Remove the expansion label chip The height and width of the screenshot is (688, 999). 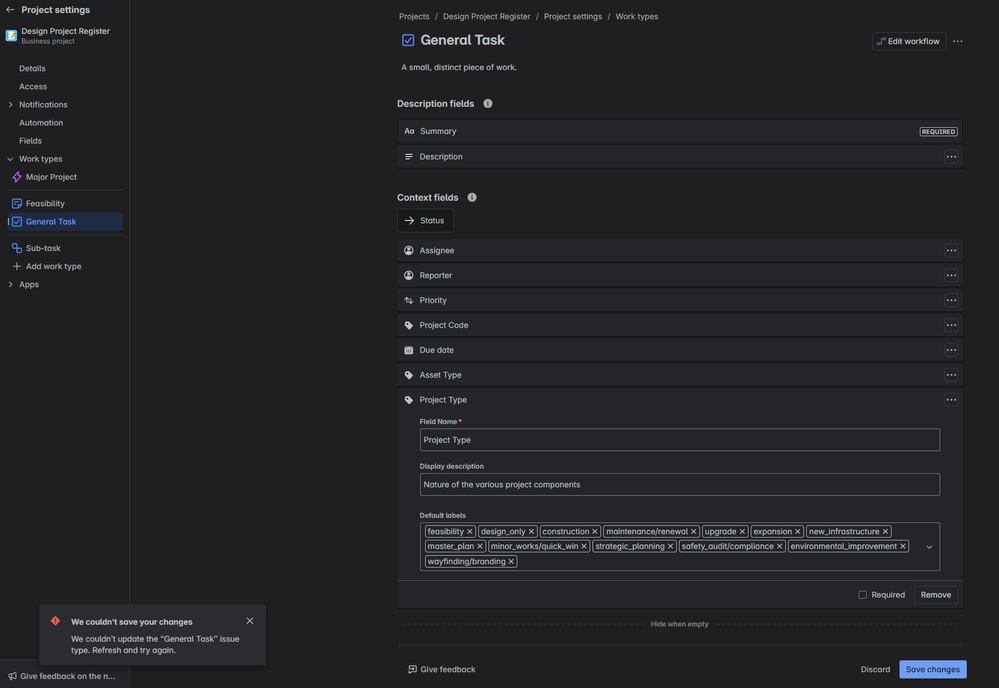tap(797, 531)
